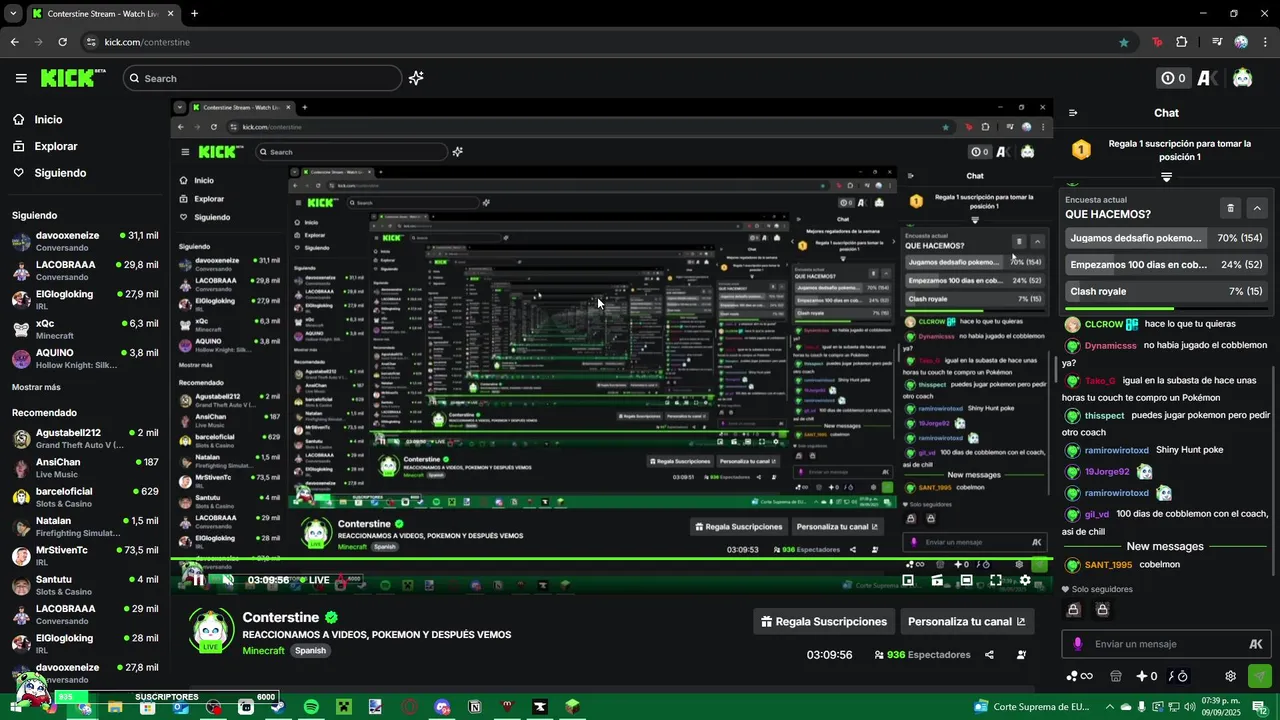Open the user avatar menu in the header
Image resolution: width=1280 pixels, height=720 pixels.
(1242, 78)
